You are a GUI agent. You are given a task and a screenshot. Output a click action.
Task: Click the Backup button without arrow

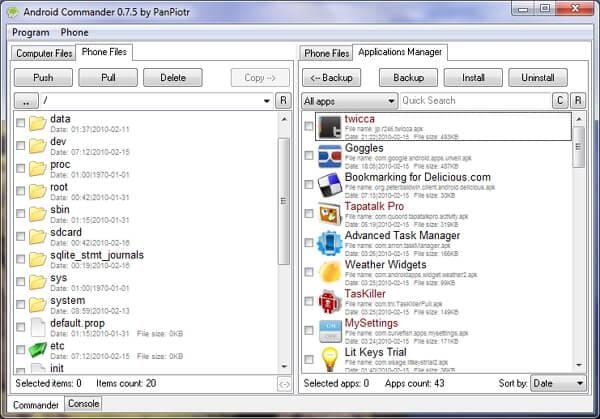(408, 78)
